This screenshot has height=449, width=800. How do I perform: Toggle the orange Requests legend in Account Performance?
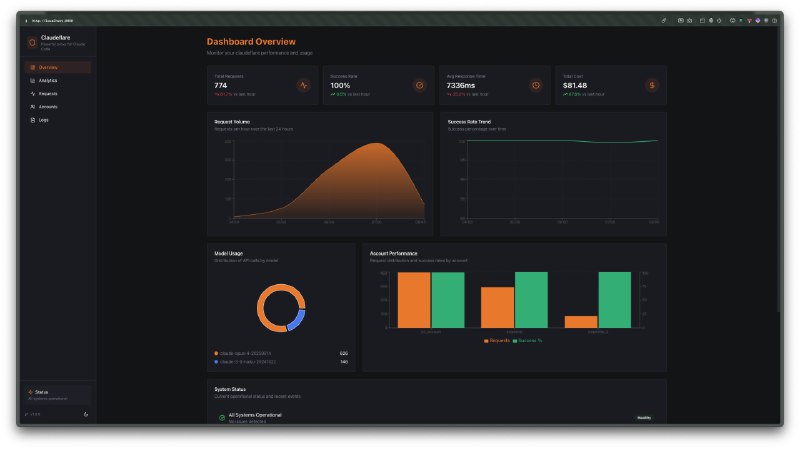pos(496,341)
